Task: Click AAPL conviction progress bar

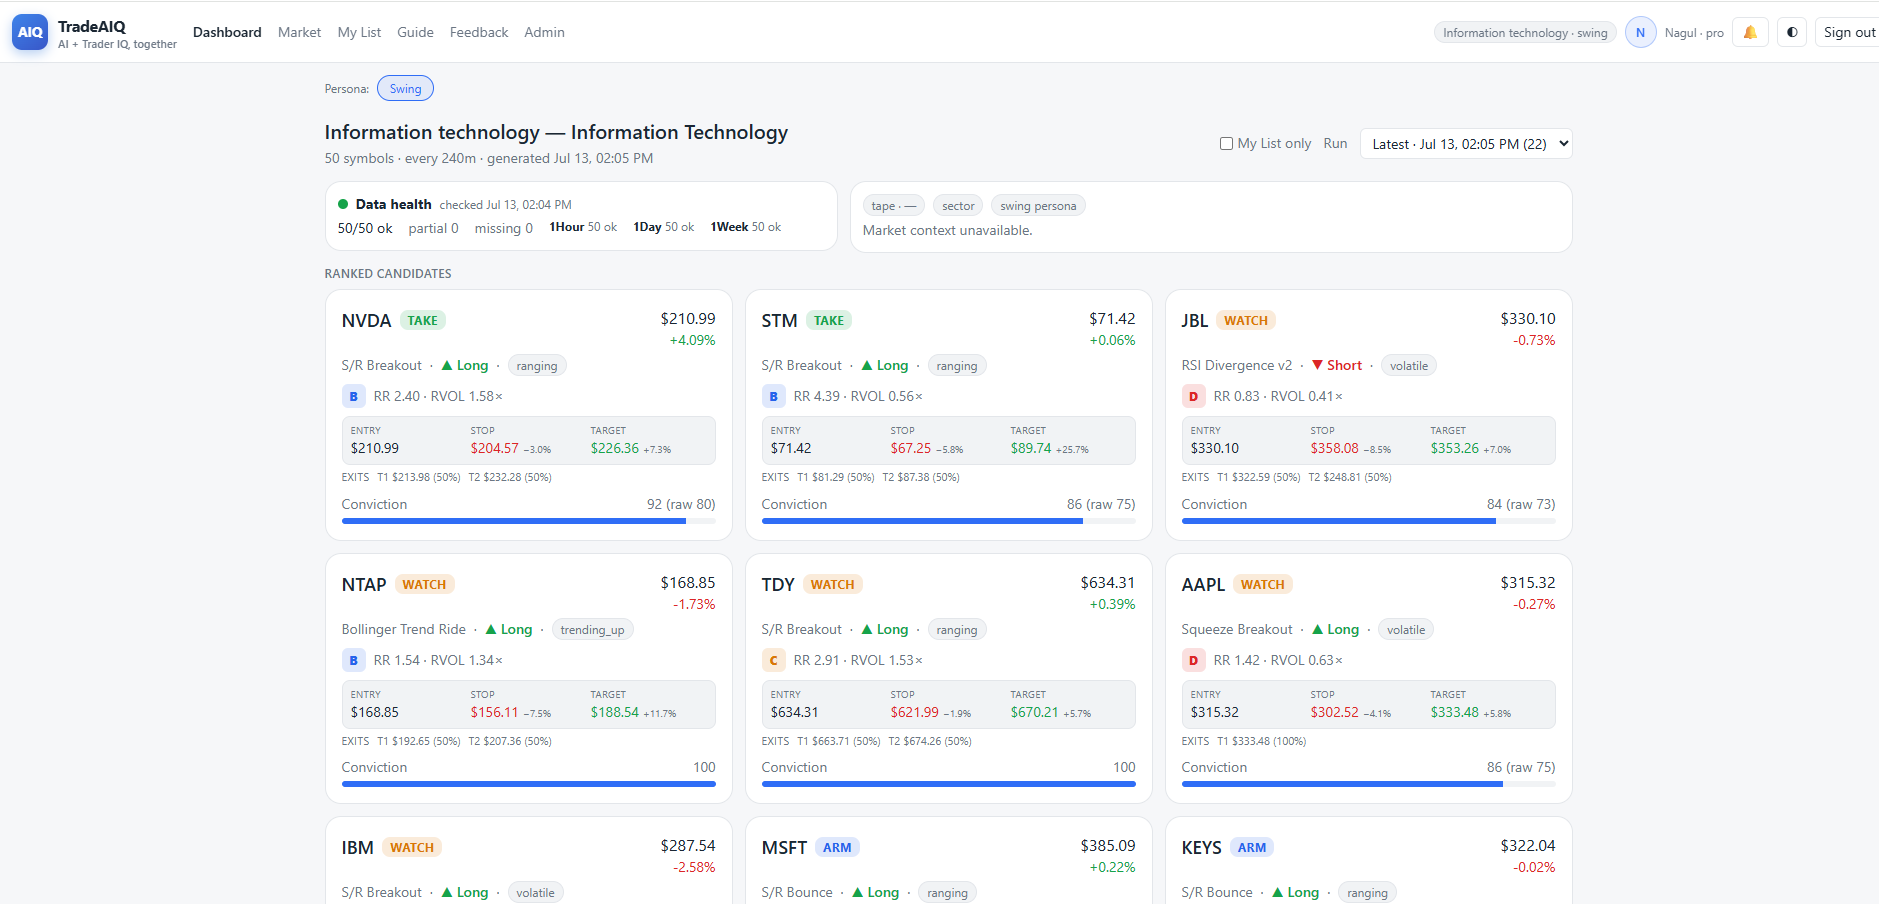Action: point(1368,784)
